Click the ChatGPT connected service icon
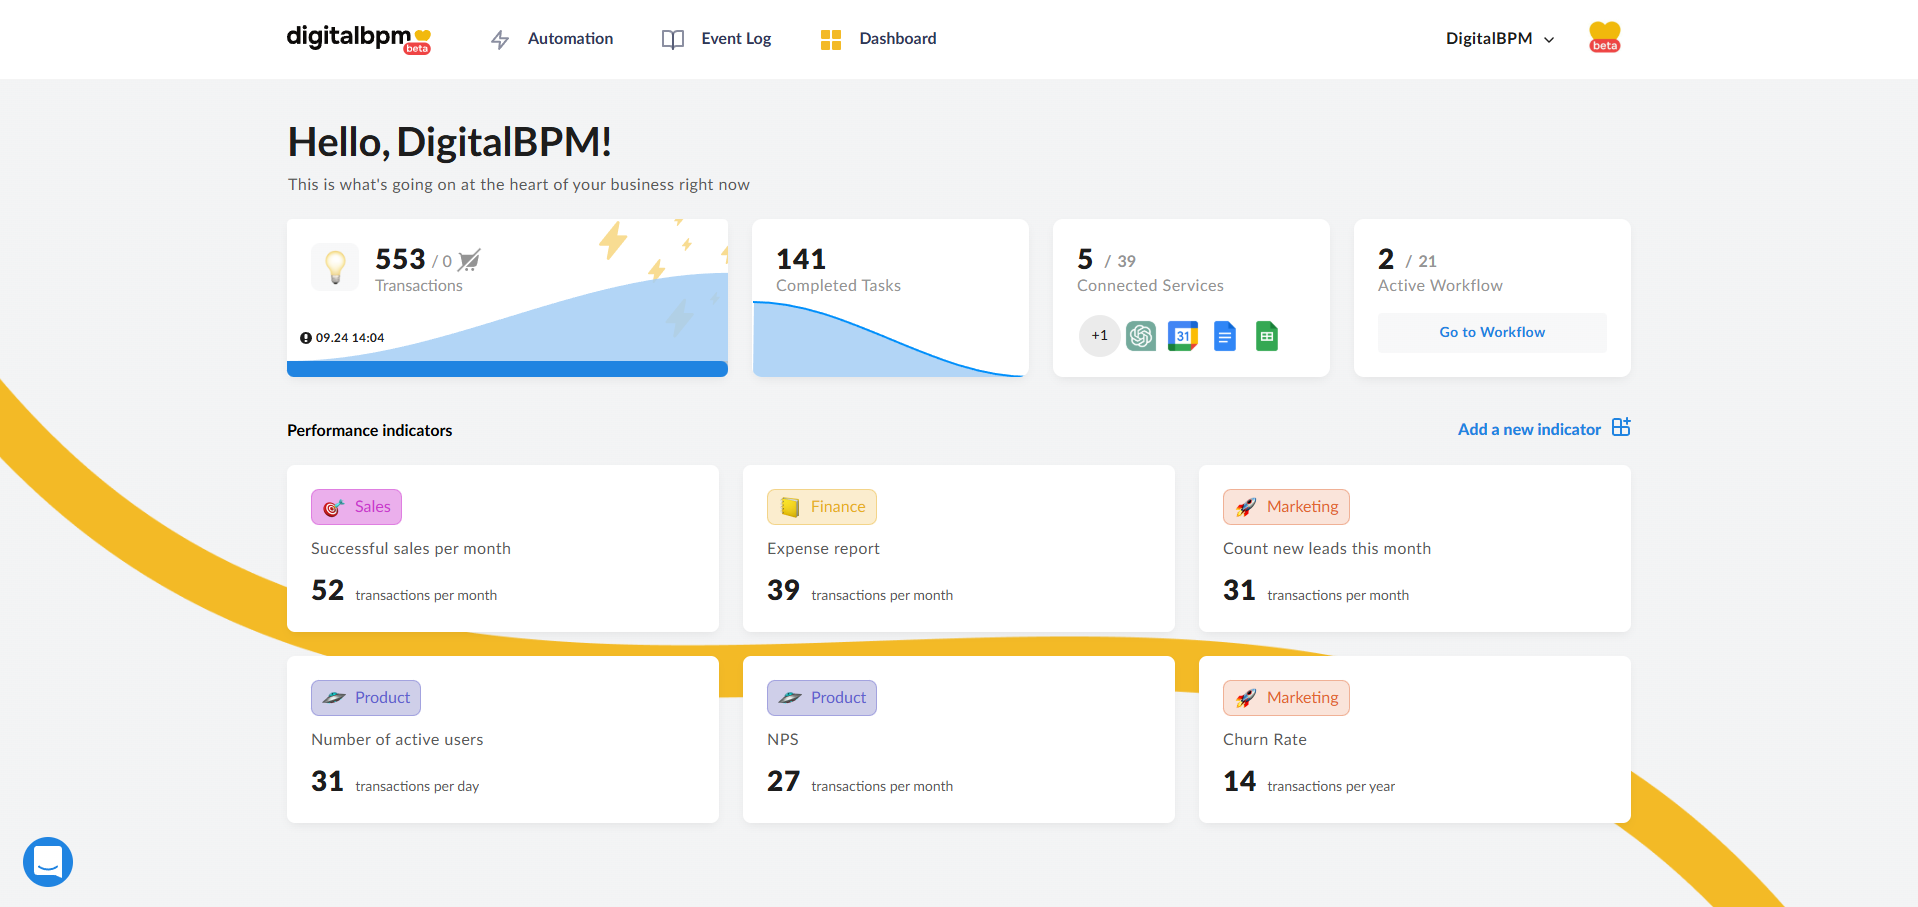The image size is (1918, 907). pos(1141,336)
